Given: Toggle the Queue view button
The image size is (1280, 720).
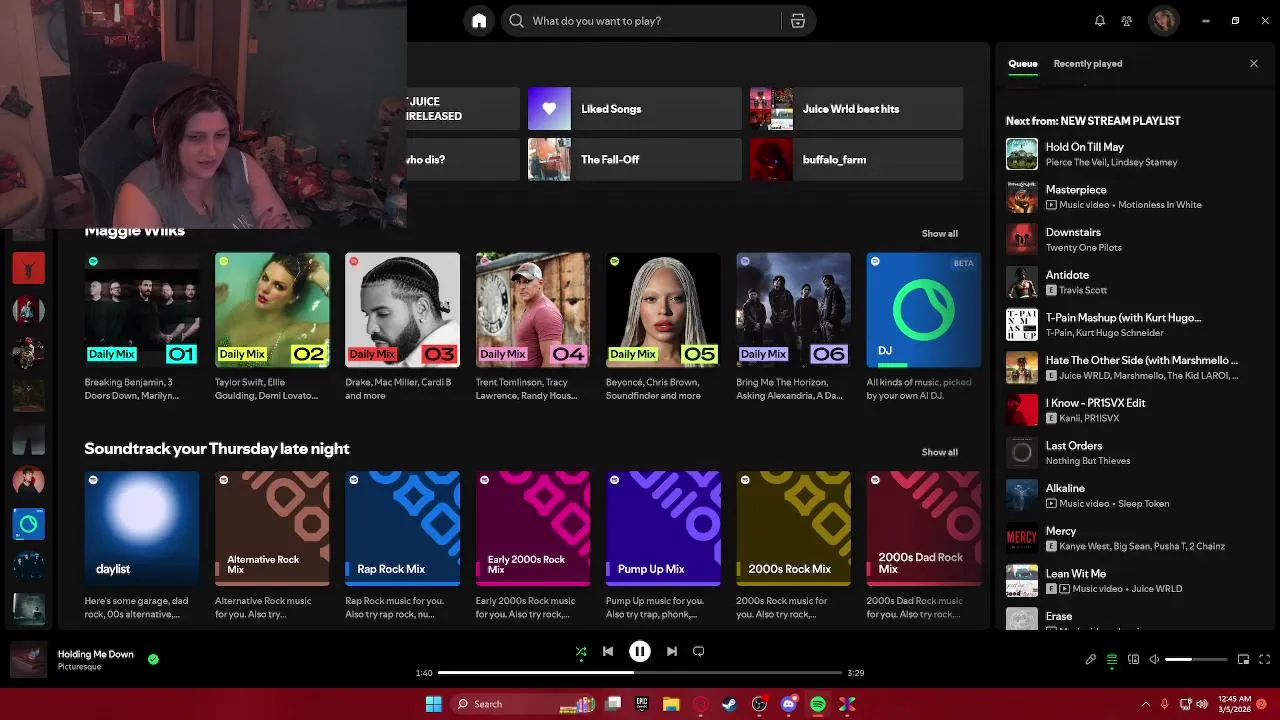Looking at the screenshot, I should 1112,660.
